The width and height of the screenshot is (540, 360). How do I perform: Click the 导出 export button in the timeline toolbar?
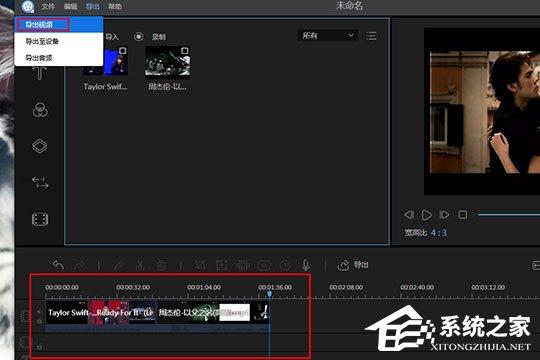(x=353, y=265)
